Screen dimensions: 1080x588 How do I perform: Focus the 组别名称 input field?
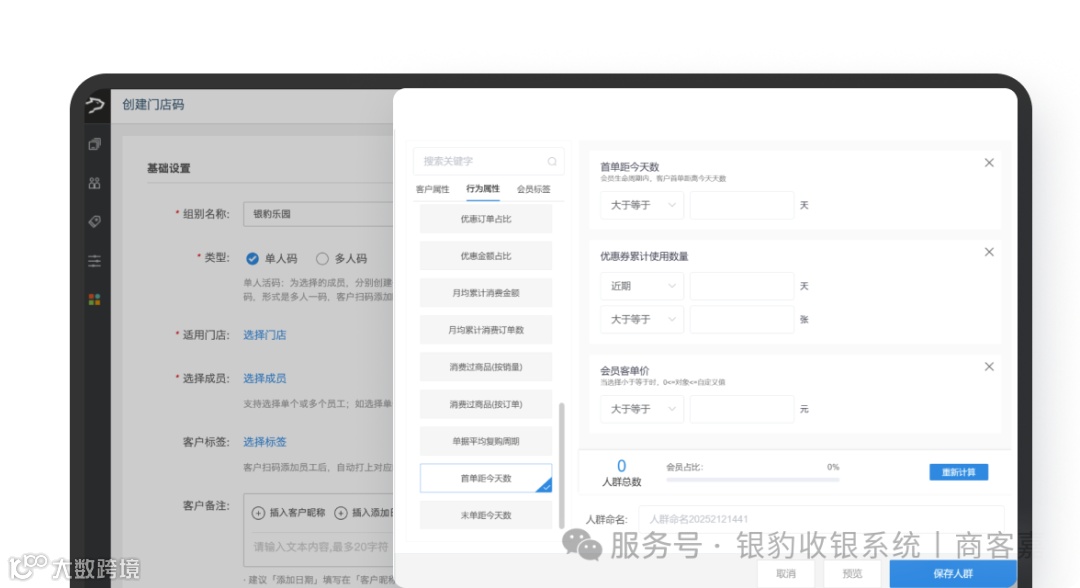(318, 214)
